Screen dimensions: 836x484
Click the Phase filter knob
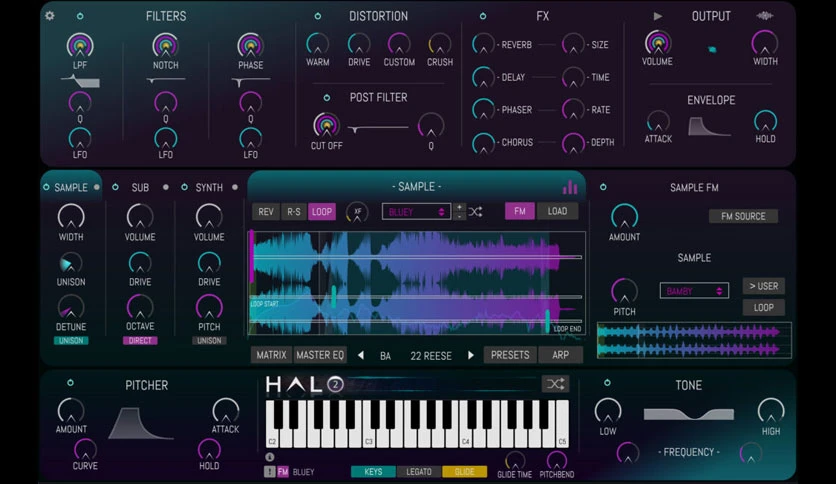tap(250, 46)
